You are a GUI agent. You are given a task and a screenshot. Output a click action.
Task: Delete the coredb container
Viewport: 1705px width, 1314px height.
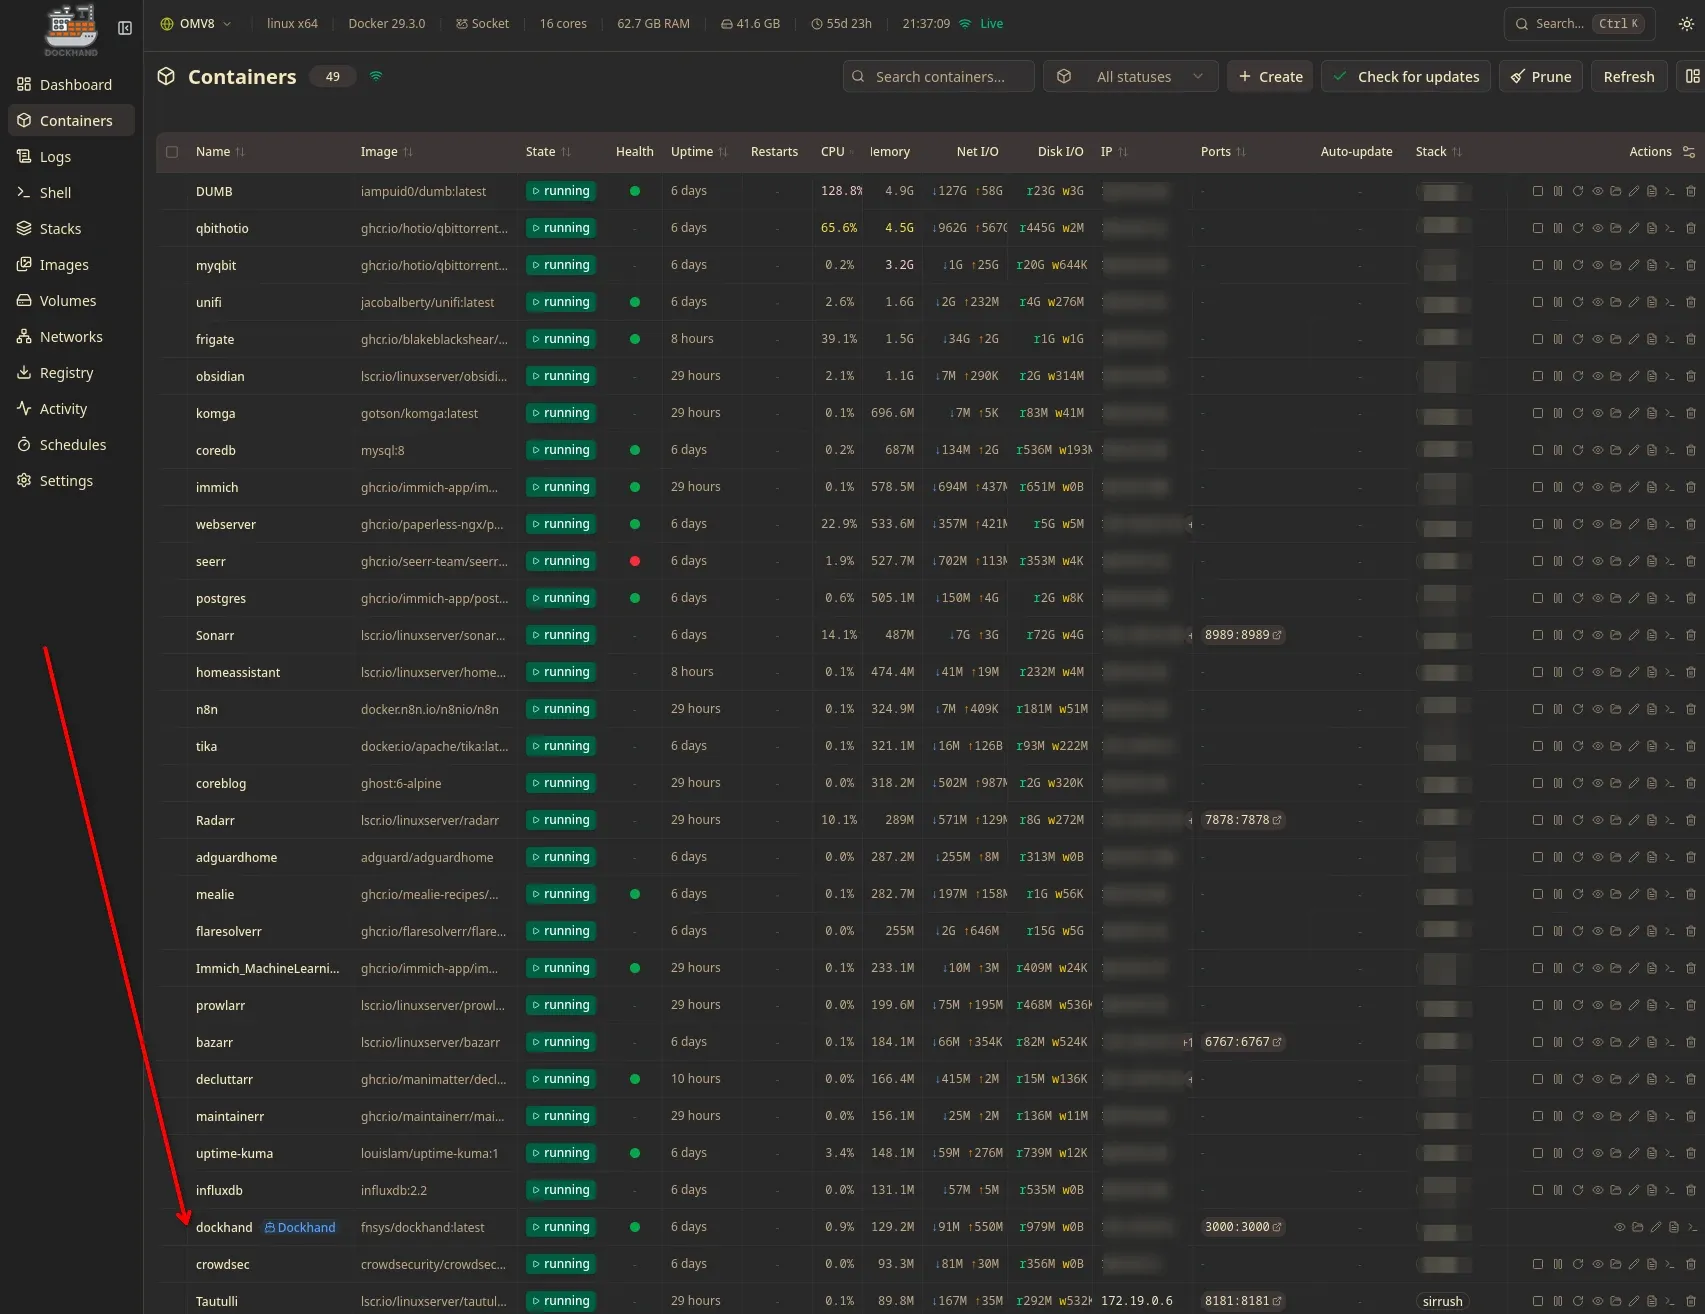1691,450
